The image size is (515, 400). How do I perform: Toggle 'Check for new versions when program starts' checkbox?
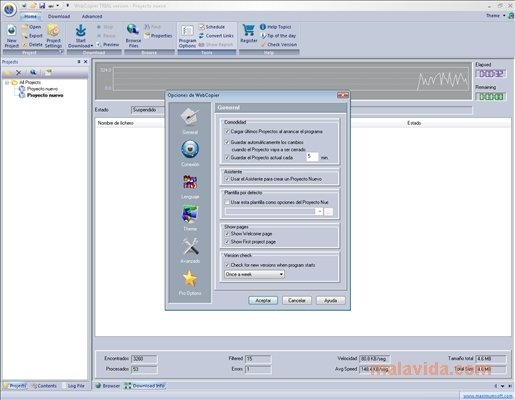click(x=227, y=265)
